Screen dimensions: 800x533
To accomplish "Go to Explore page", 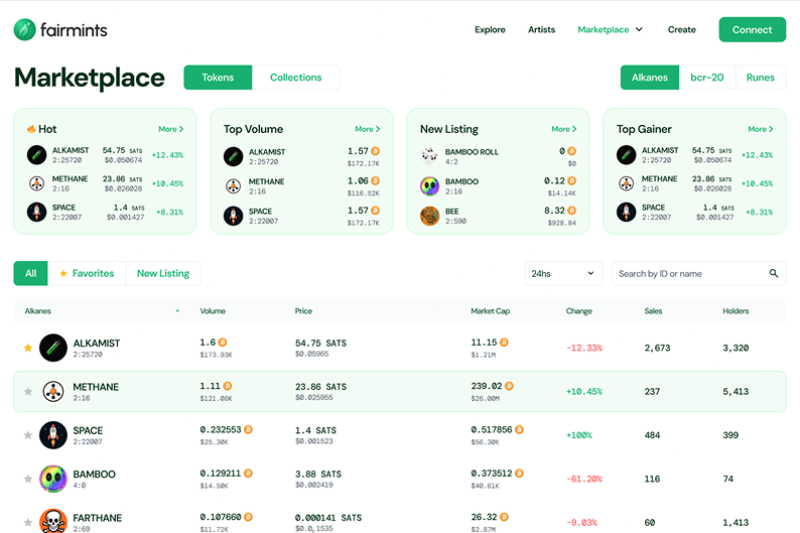I will pyautogui.click(x=490, y=30).
